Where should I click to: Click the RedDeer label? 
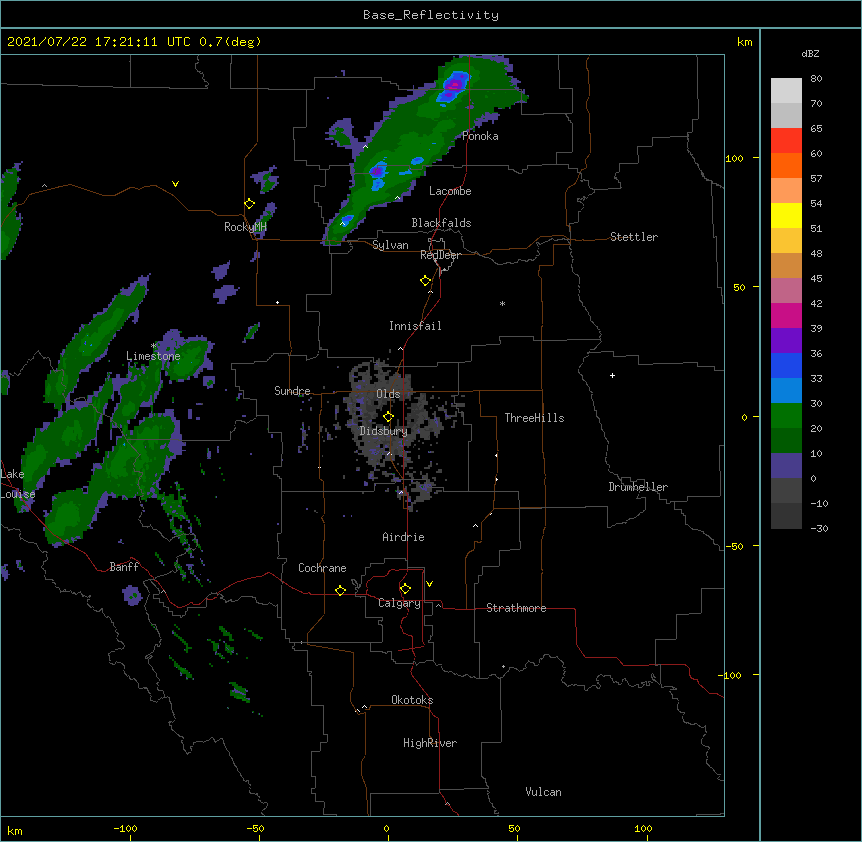pos(440,255)
